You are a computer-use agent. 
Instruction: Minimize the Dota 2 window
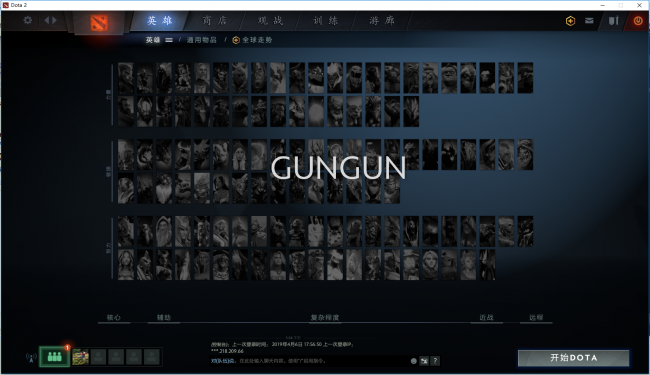(x=602, y=5)
